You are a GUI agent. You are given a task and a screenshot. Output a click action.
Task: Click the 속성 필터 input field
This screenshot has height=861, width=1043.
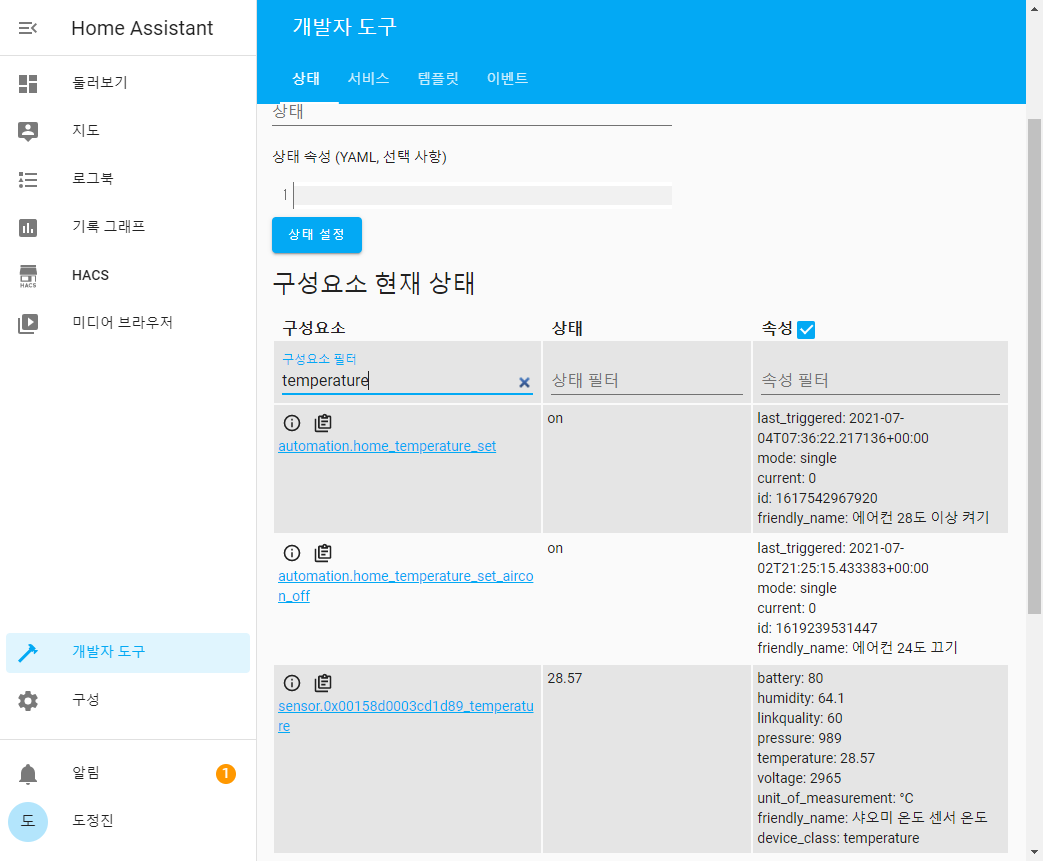tap(880, 381)
